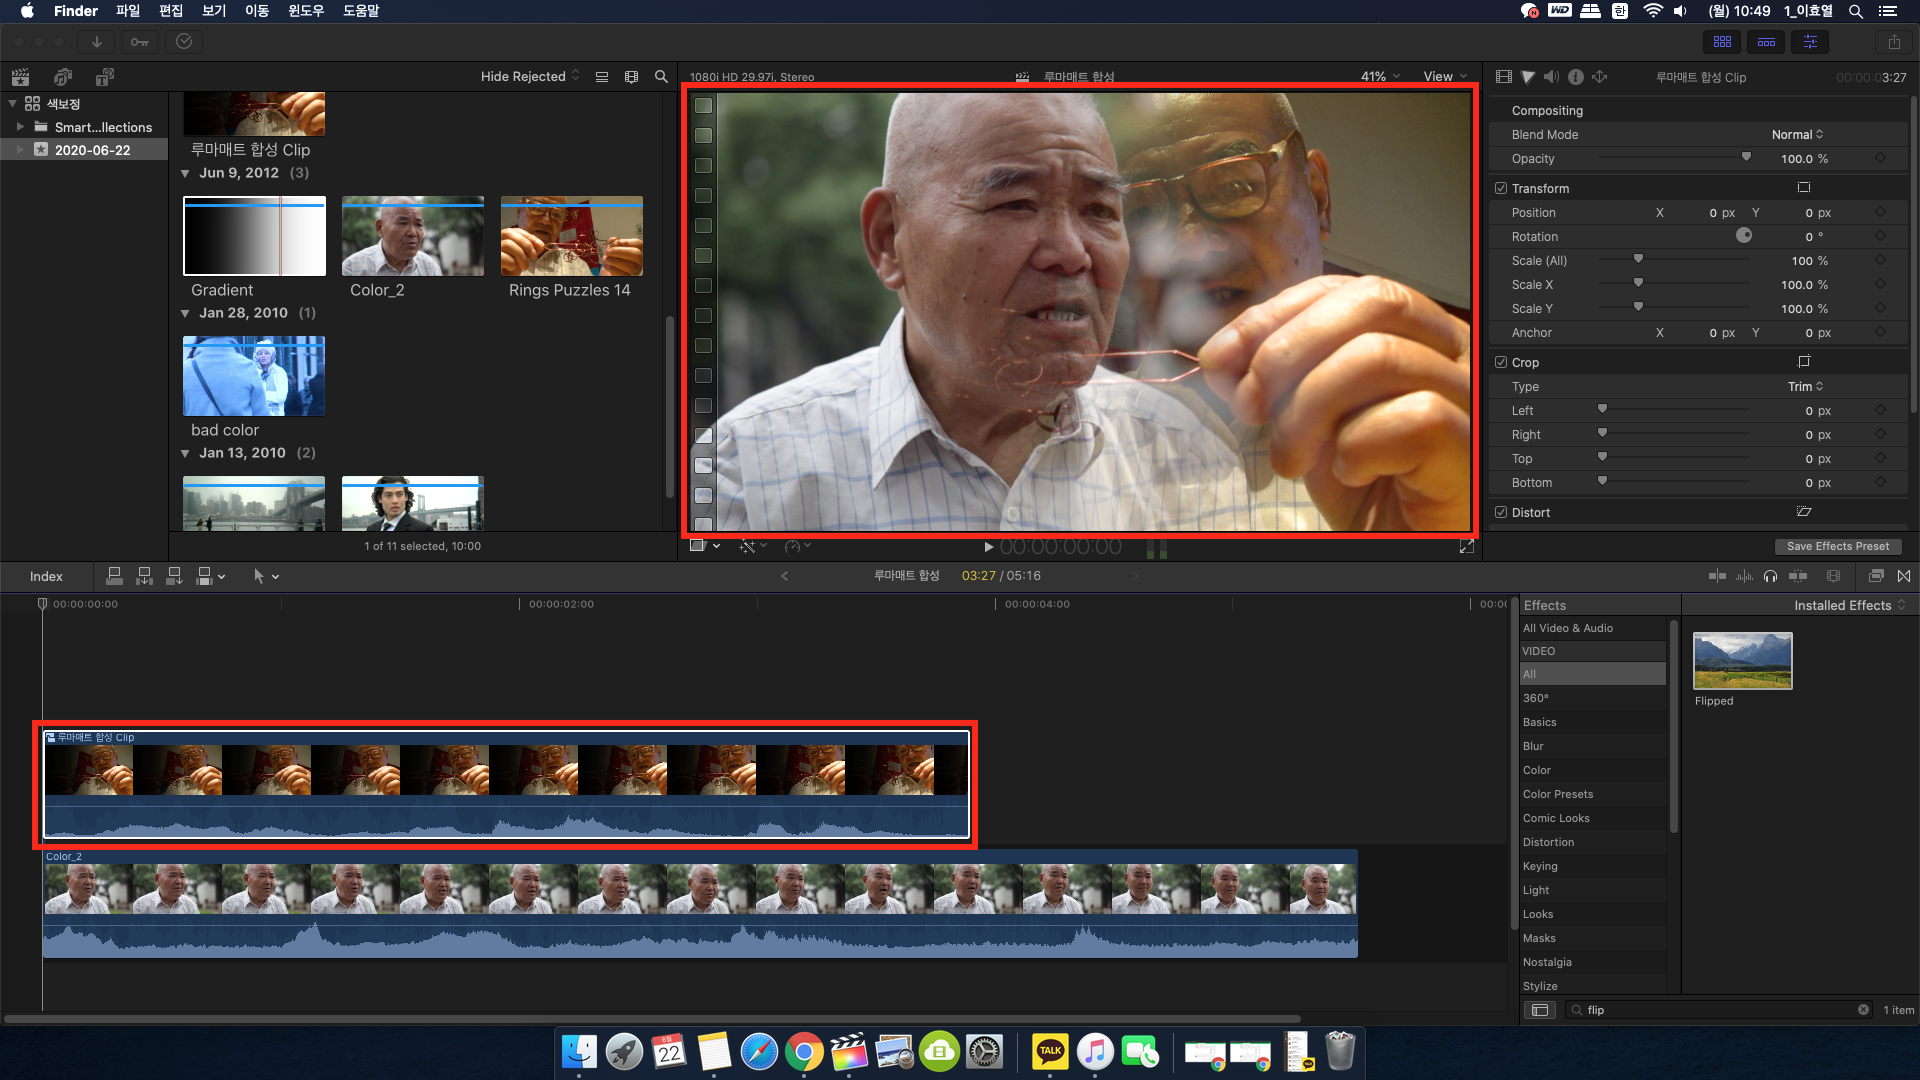The image size is (1920, 1080).
Task: Expand the Smart Collections folder
Action: click(x=20, y=127)
